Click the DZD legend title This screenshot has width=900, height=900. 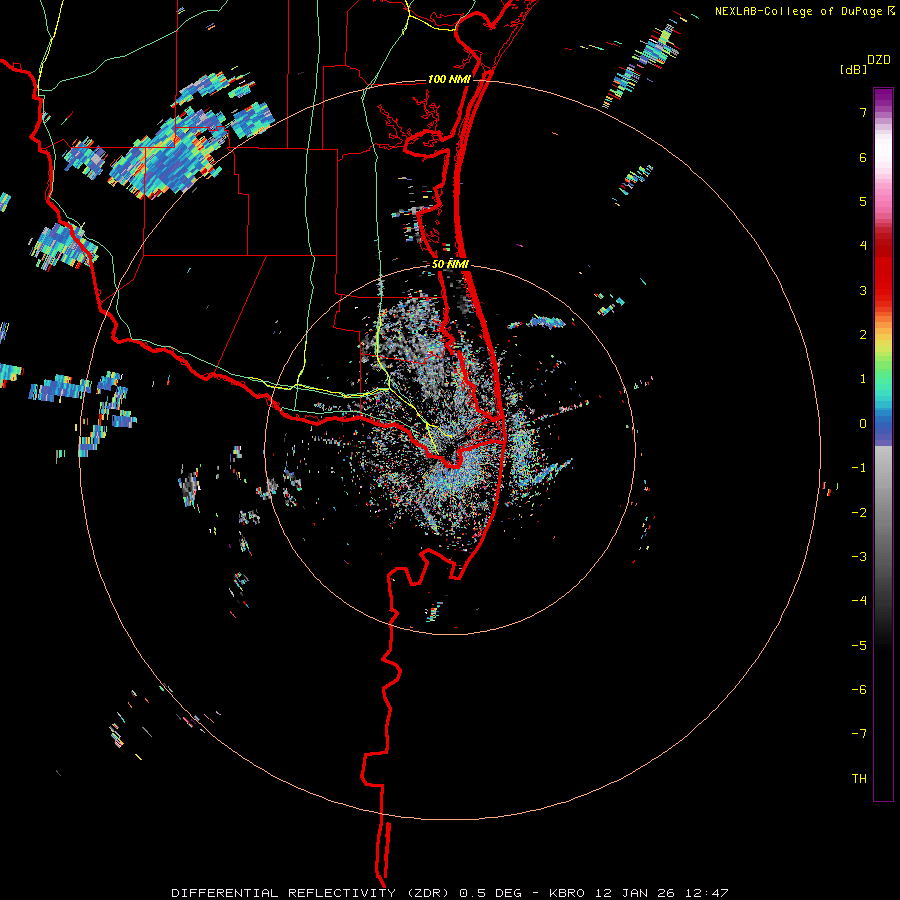coord(879,60)
